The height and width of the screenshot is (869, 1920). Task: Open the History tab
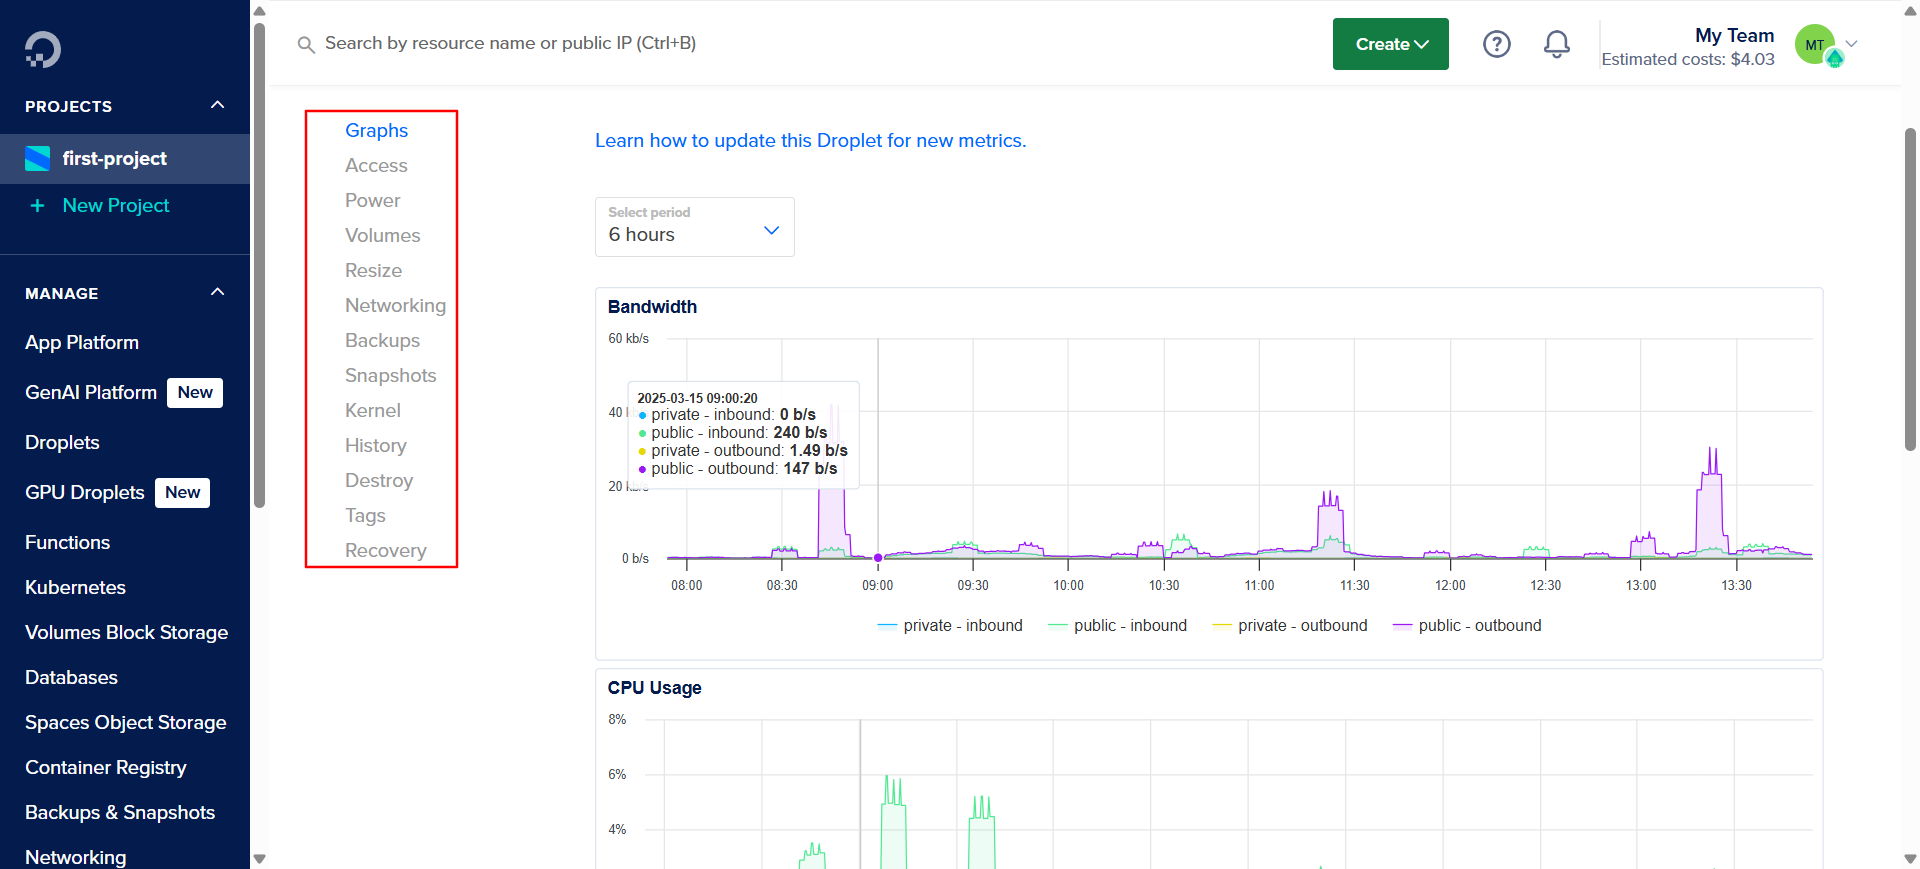pos(375,445)
